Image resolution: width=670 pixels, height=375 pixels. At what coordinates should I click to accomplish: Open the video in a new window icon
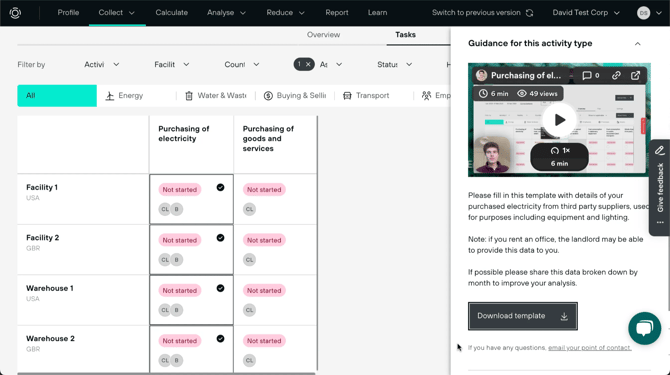[x=635, y=76]
